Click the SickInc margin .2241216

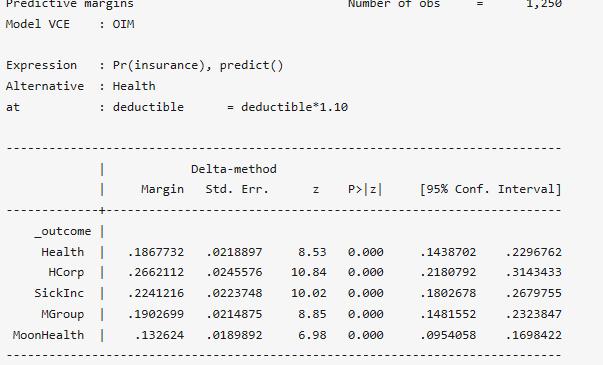(x=156, y=293)
